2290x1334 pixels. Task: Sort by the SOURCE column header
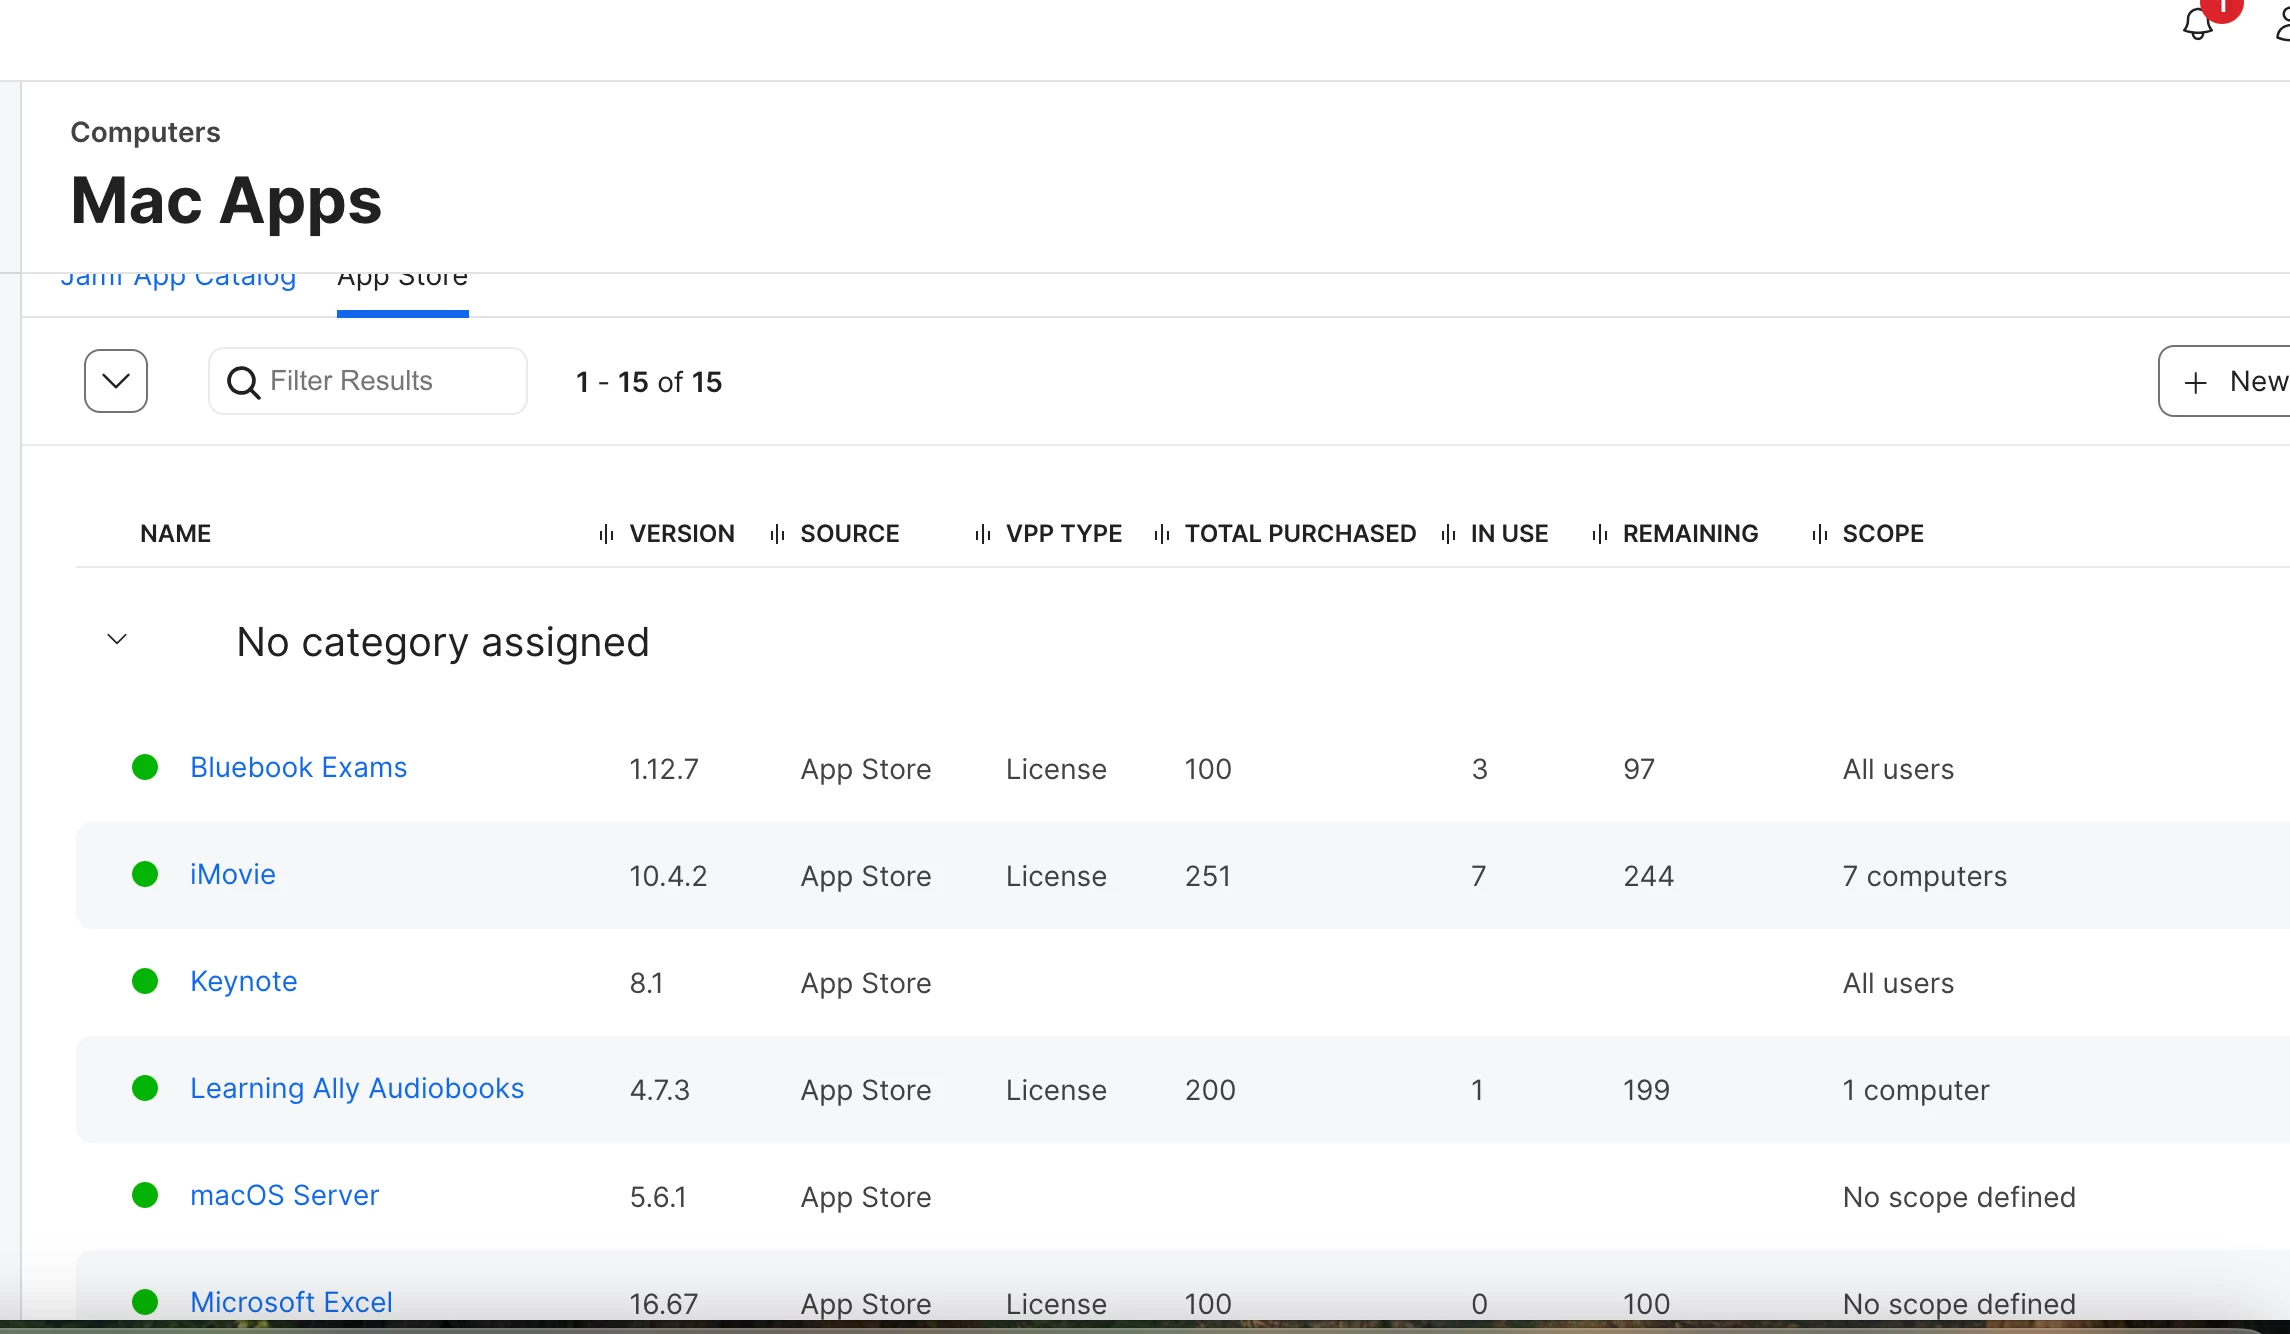(x=850, y=534)
